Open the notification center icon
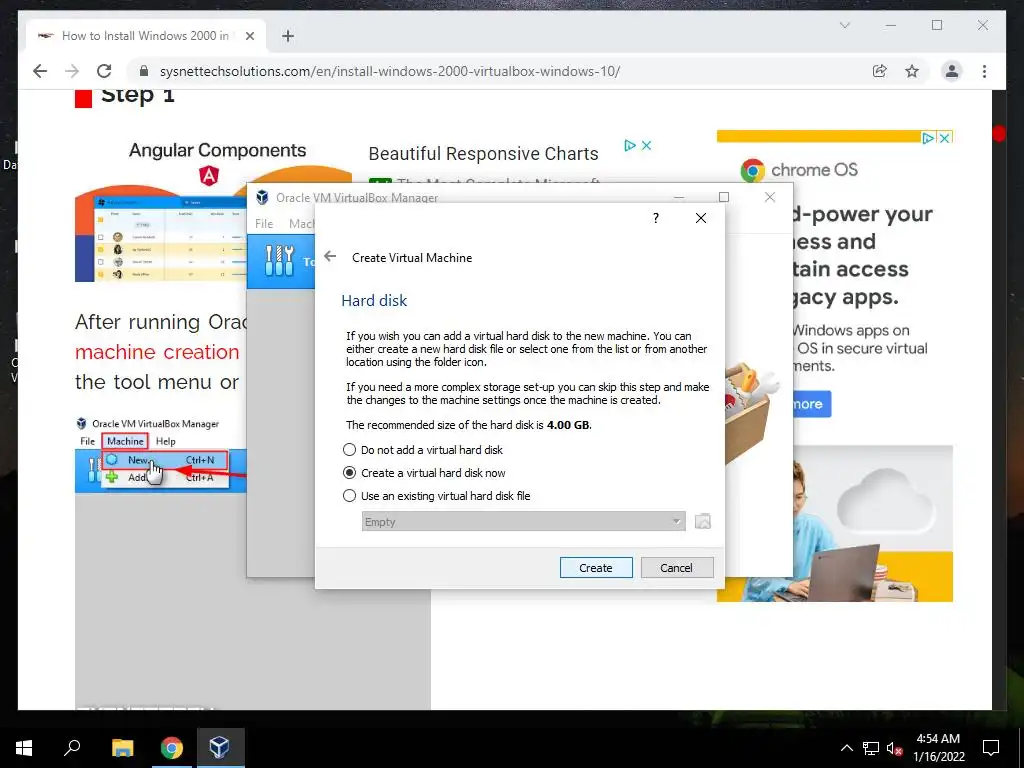Viewport: 1024px width, 768px height. tap(991, 748)
